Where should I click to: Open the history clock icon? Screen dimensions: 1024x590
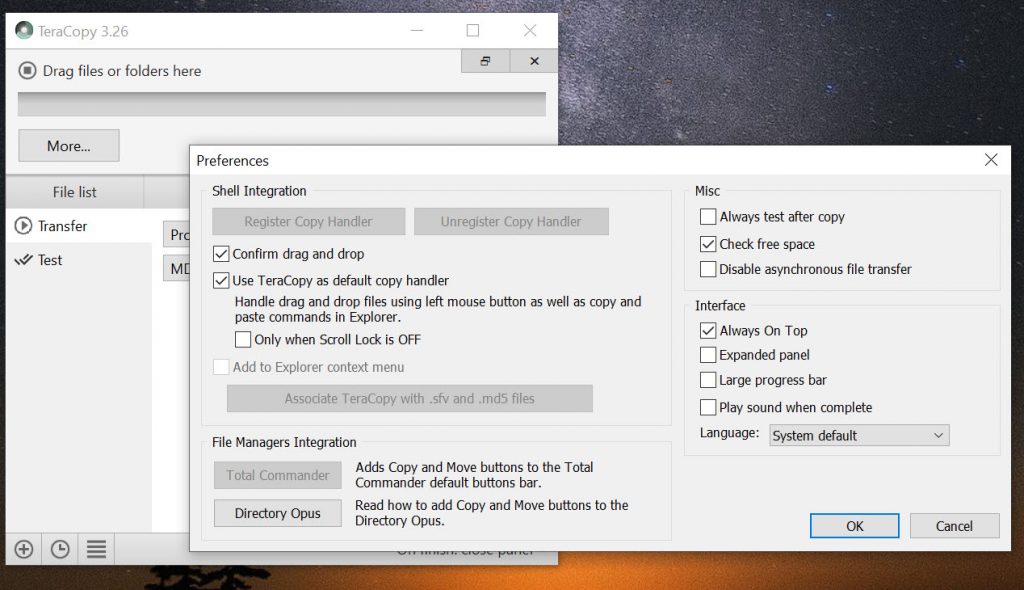(x=60, y=549)
